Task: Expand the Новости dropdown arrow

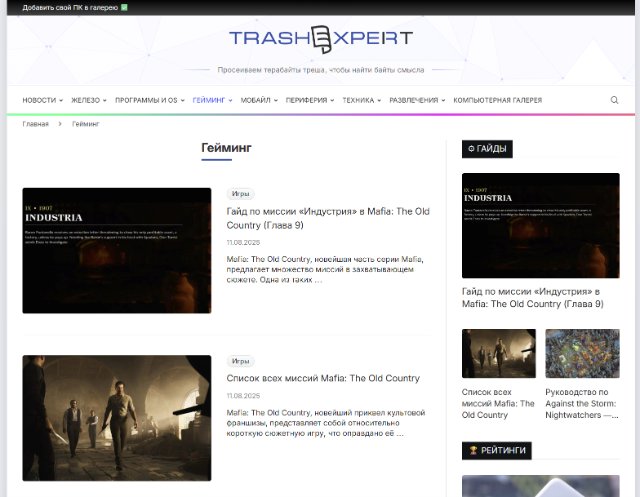Action: 61,100
